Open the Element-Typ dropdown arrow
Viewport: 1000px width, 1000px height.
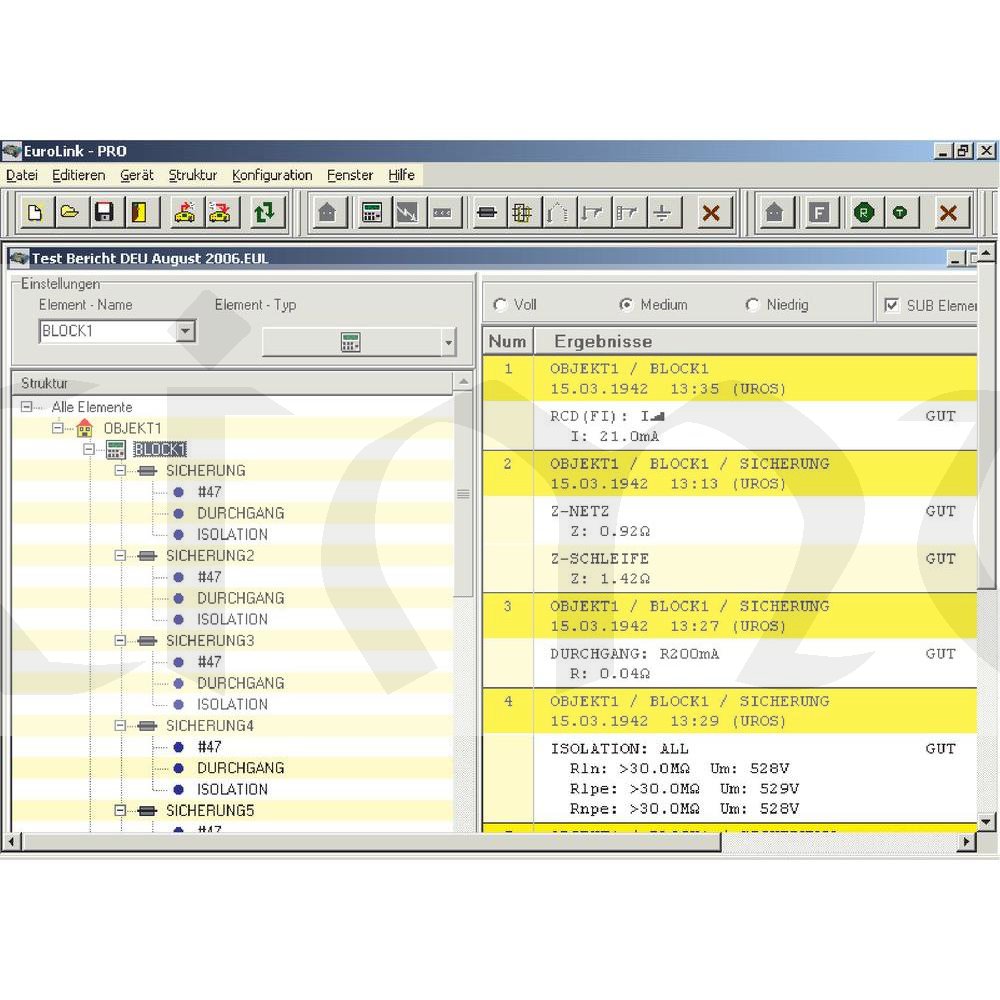pos(448,343)
